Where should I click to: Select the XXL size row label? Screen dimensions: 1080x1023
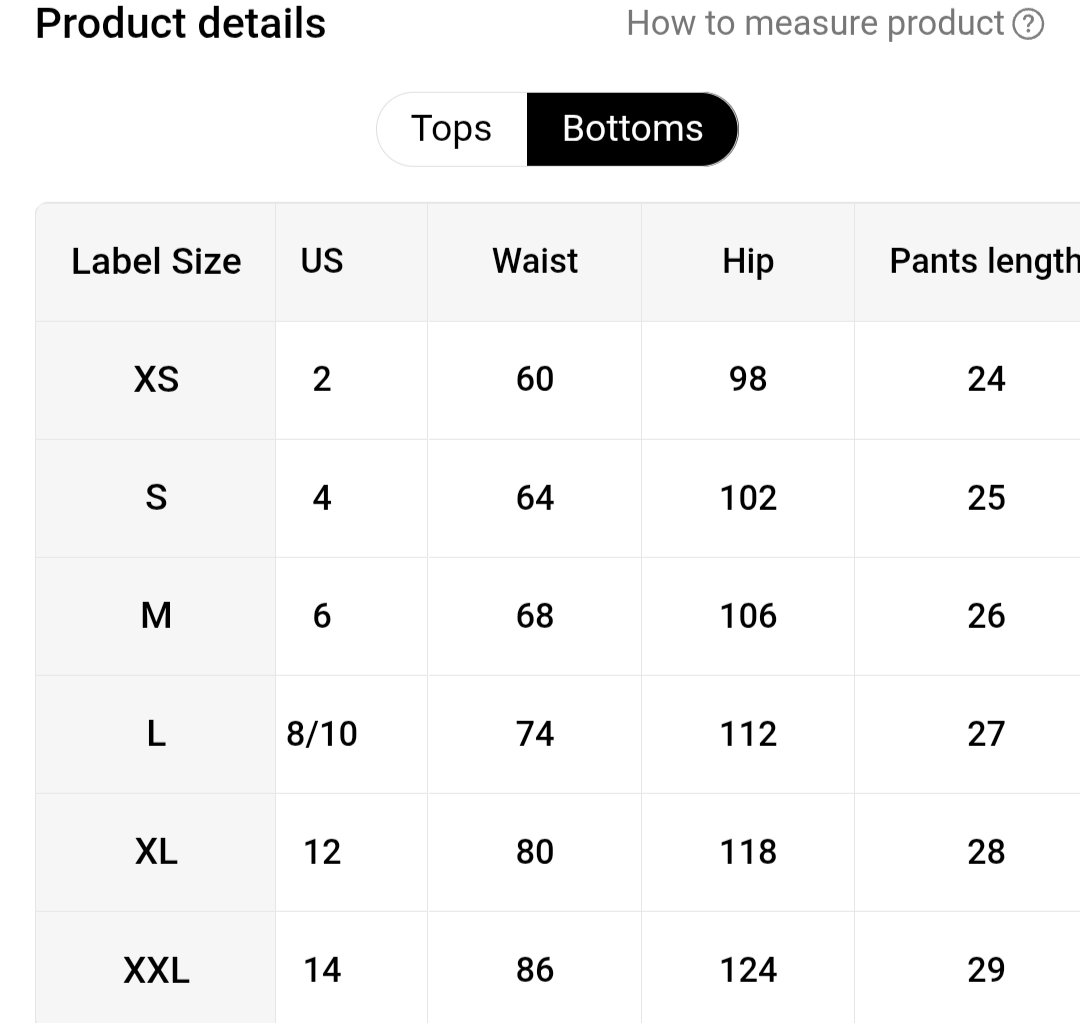click(x=156, y=970)
